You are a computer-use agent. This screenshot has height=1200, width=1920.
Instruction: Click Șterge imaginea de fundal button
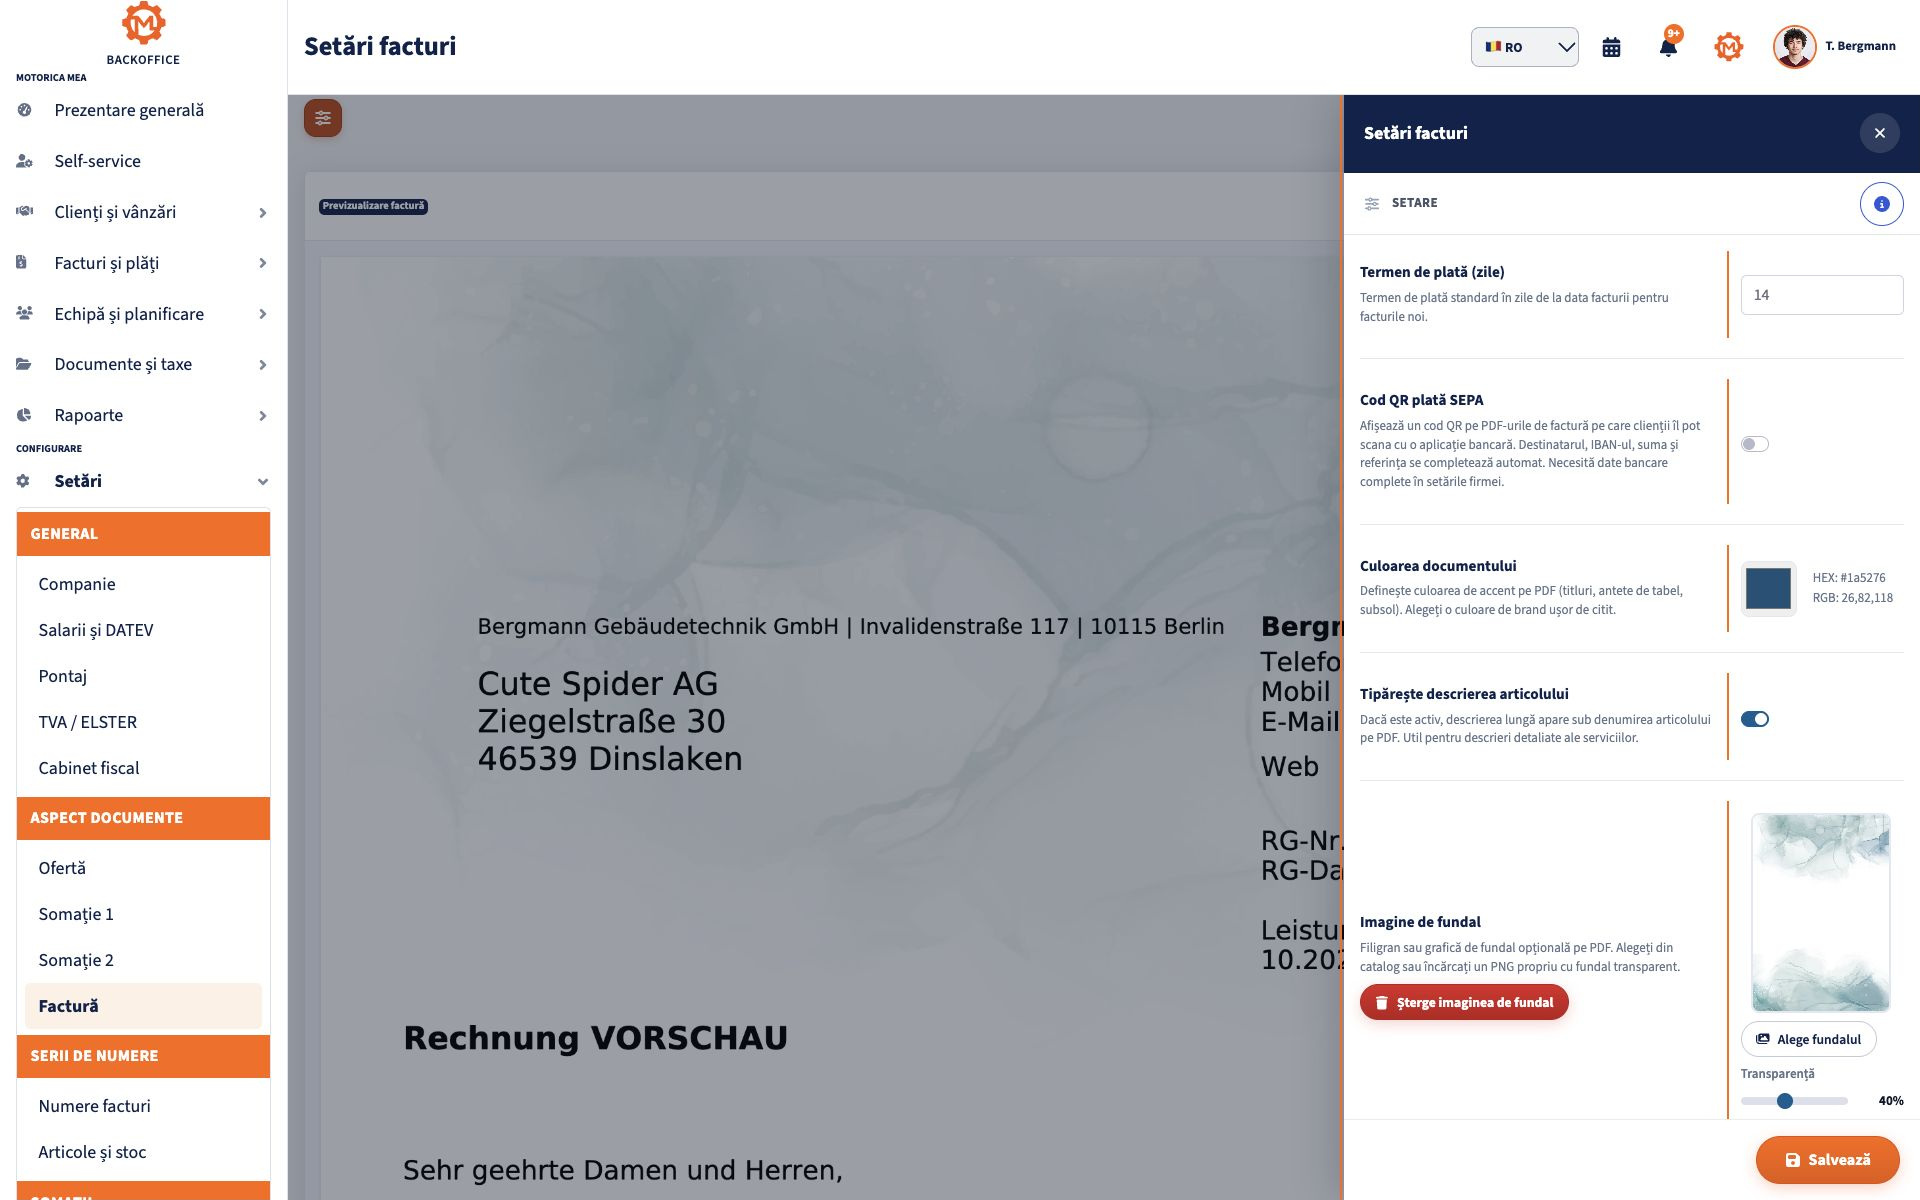(1464, 1002)
